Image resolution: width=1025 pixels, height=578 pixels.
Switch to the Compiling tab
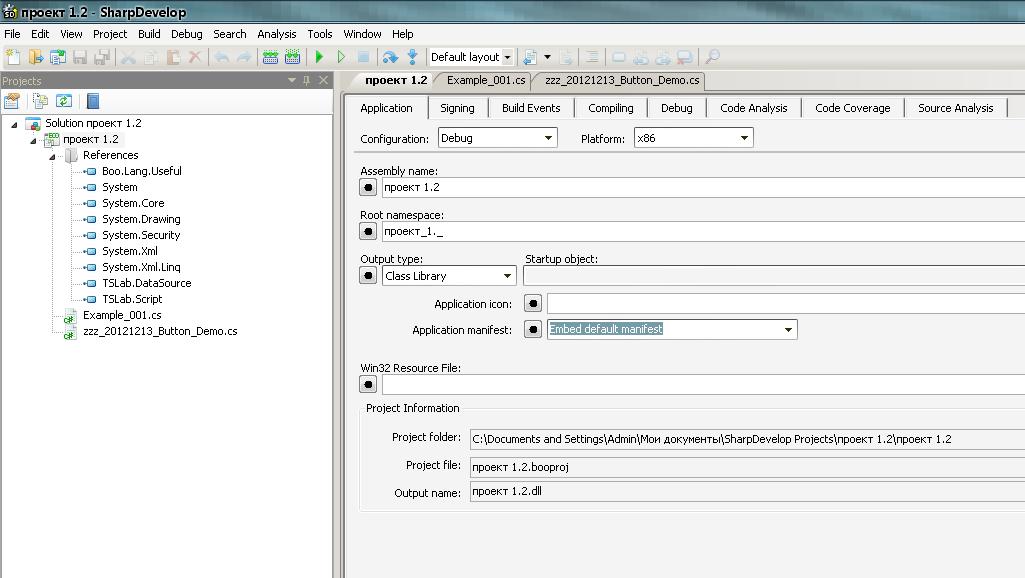click(610, 108)
